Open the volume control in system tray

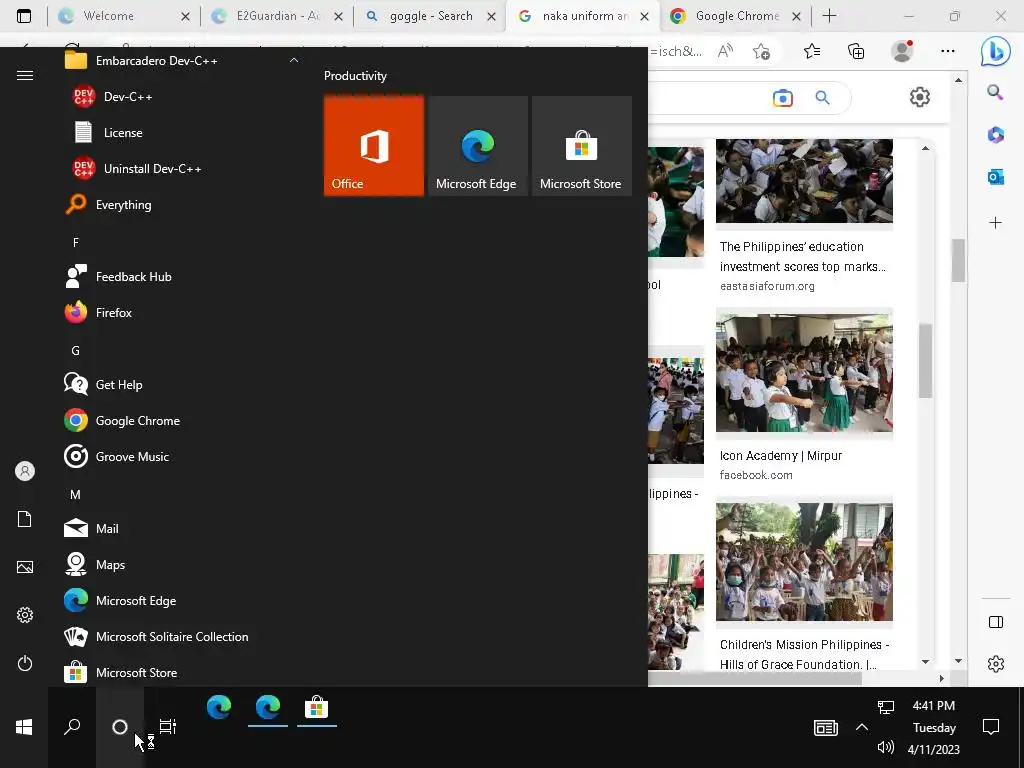[886, 748]
